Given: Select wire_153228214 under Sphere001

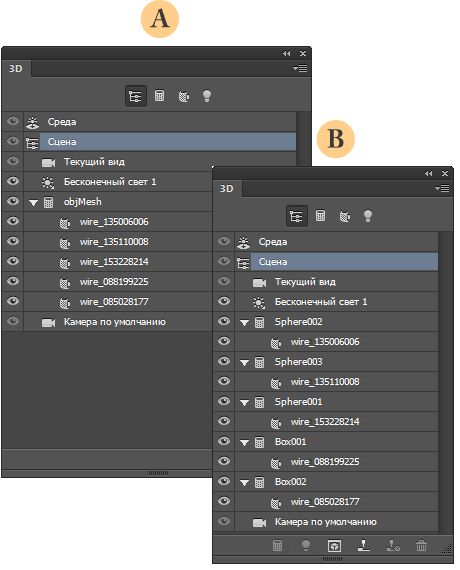Looking at the screenshot, I should click(336, 422).
